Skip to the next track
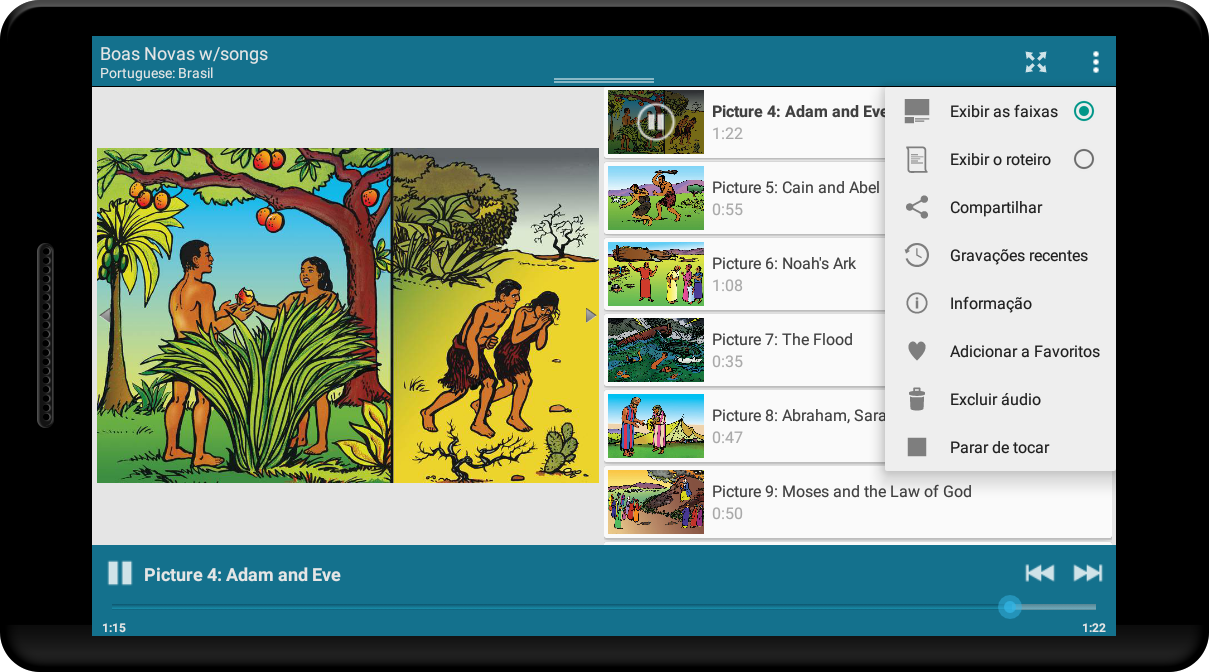1209x672 pixels. click(1088, 573)
